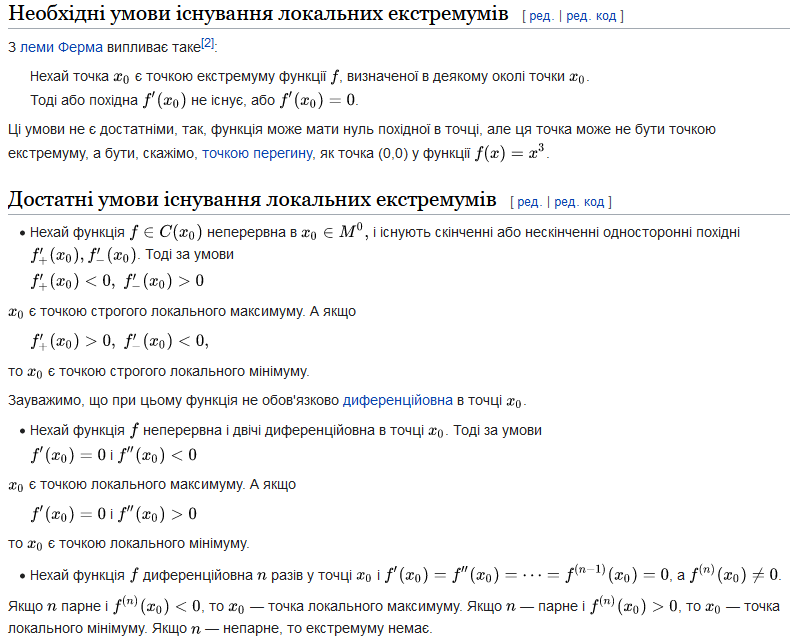Click text 'непарне, то екстремуму немає'
This screenshot has width=809, height=639.
coord(327,629)
